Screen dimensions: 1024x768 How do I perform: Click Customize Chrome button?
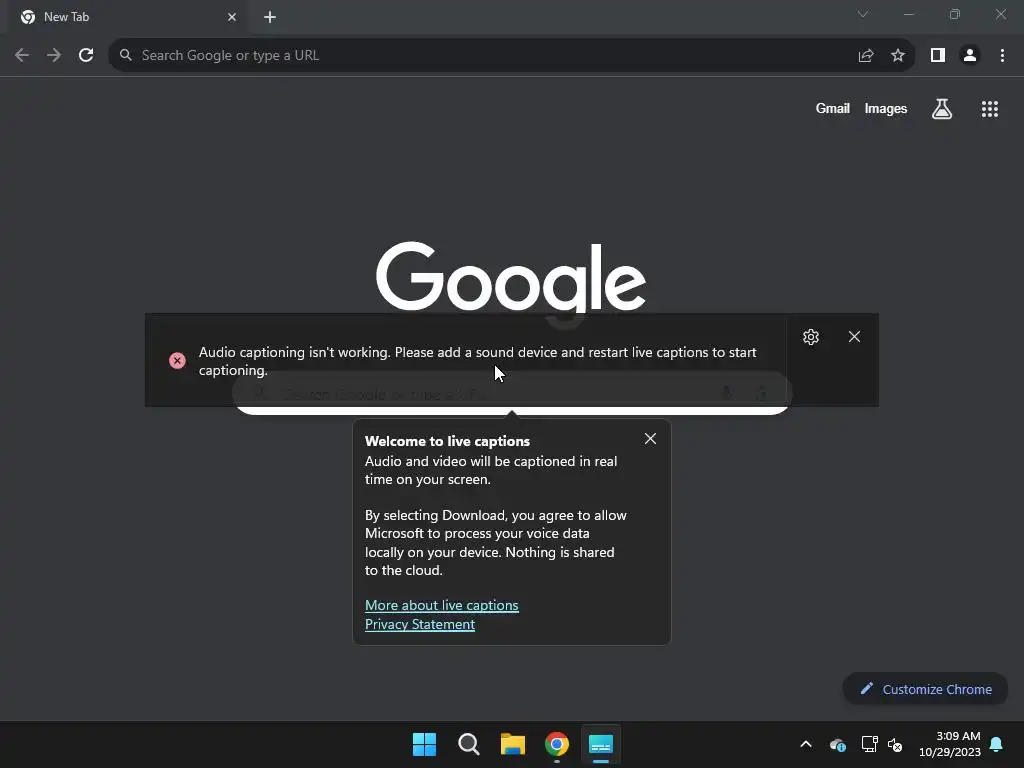[925, 689]
